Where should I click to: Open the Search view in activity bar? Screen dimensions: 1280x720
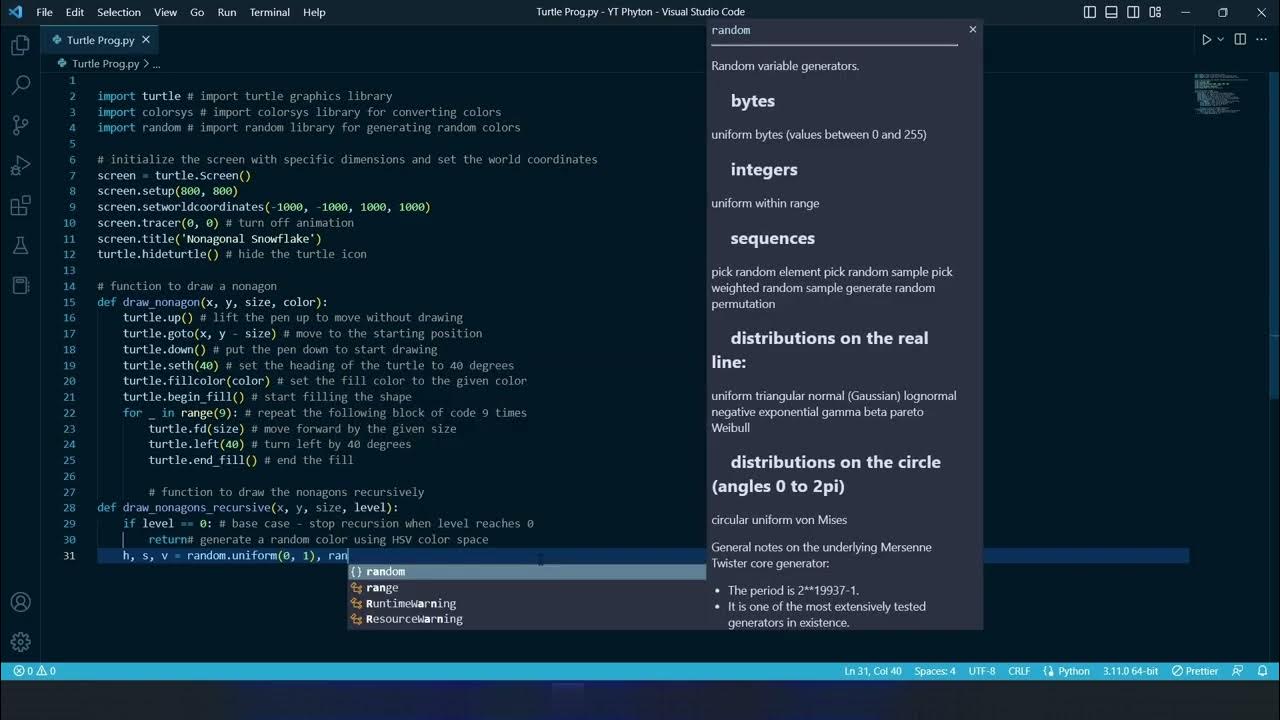point(20,85)
